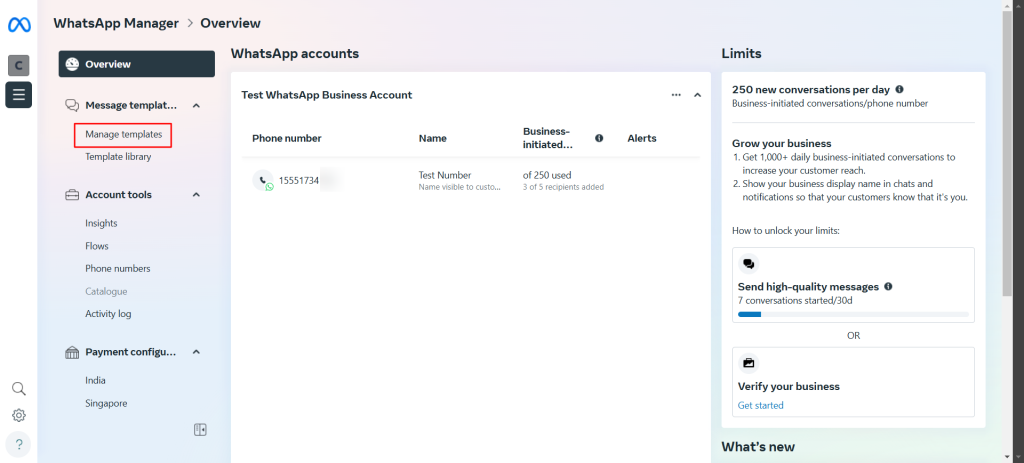Open the hamburger all-tools menu
The height and width of the screenshot is (463, 1024).
point(19,95)
